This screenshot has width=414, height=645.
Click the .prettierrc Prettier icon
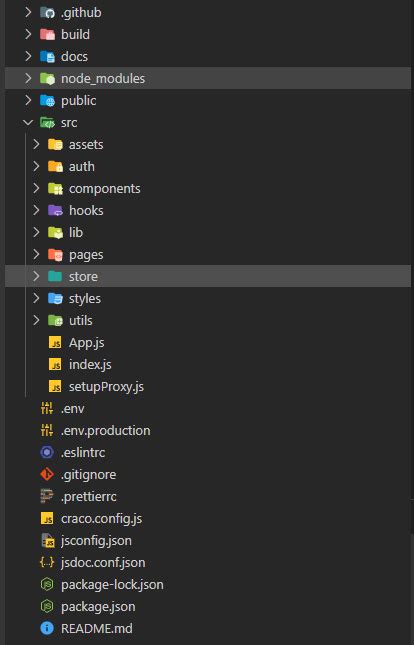pyautogui.click(x=47, y=497)
